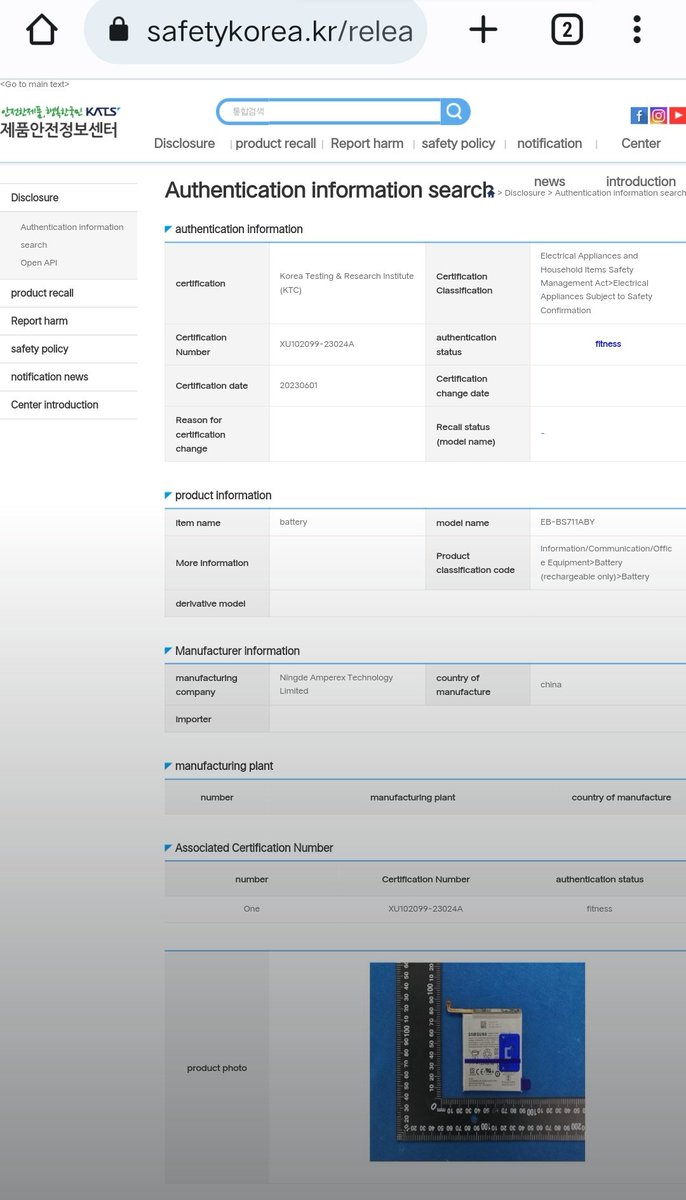Click the country of manufacture value china
The height and width of the screenshot is (1200, 686).
551,685
